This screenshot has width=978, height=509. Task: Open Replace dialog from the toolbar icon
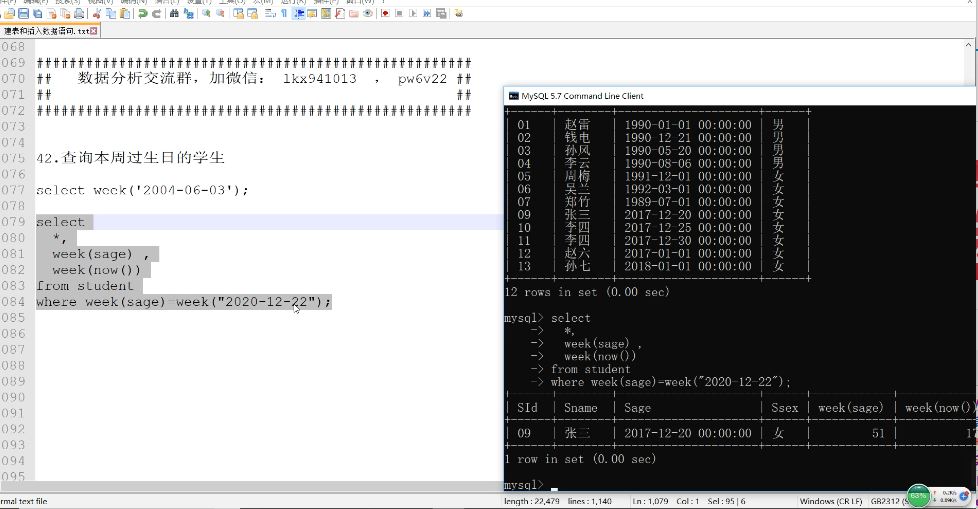(188, 13)
